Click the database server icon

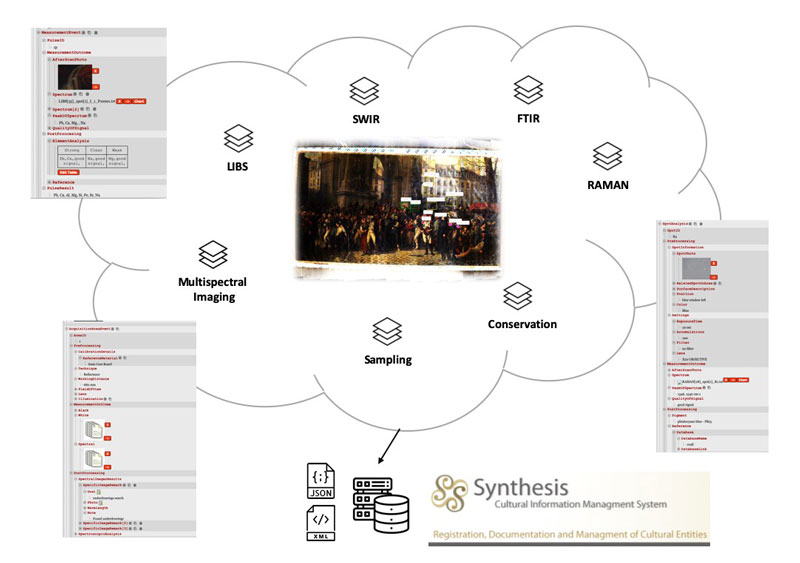click(x=381, y=505)
